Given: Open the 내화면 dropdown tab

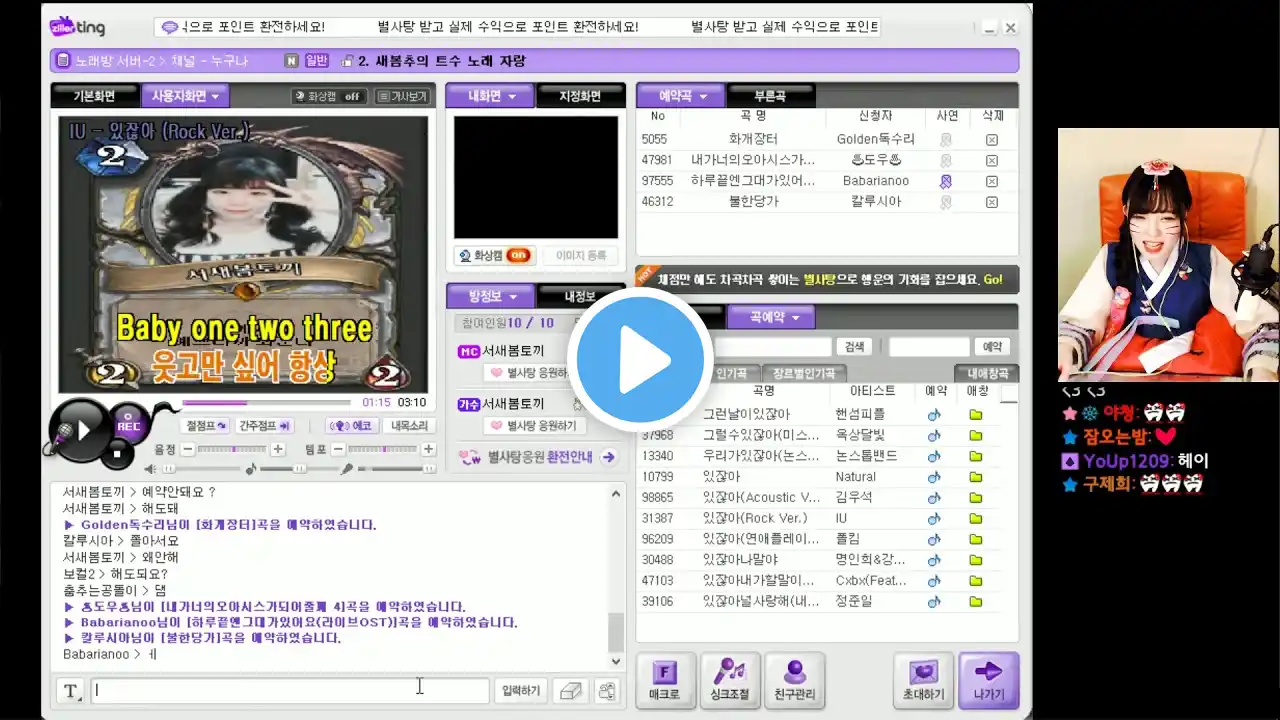Looking at the screenshot, I should coord(491,96).
